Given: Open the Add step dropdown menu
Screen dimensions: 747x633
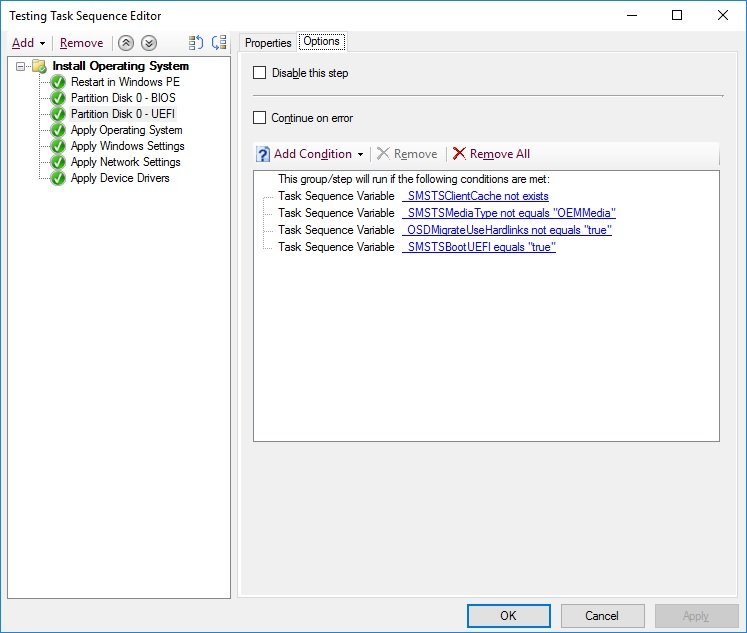Looking at the screenshot, I should click(x=28, y=43).
